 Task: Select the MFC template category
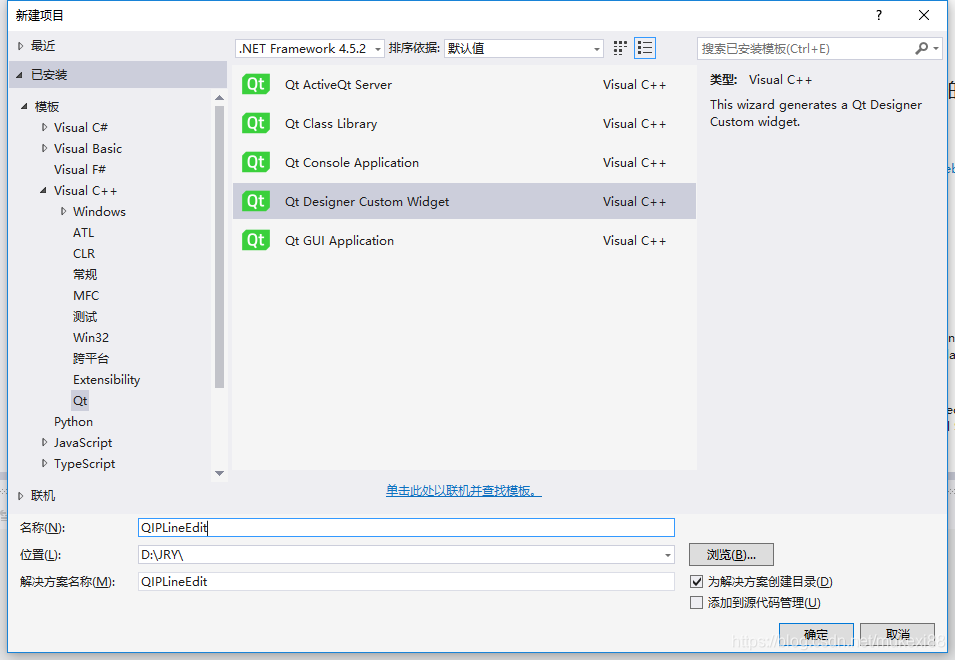tap(86, 295)
